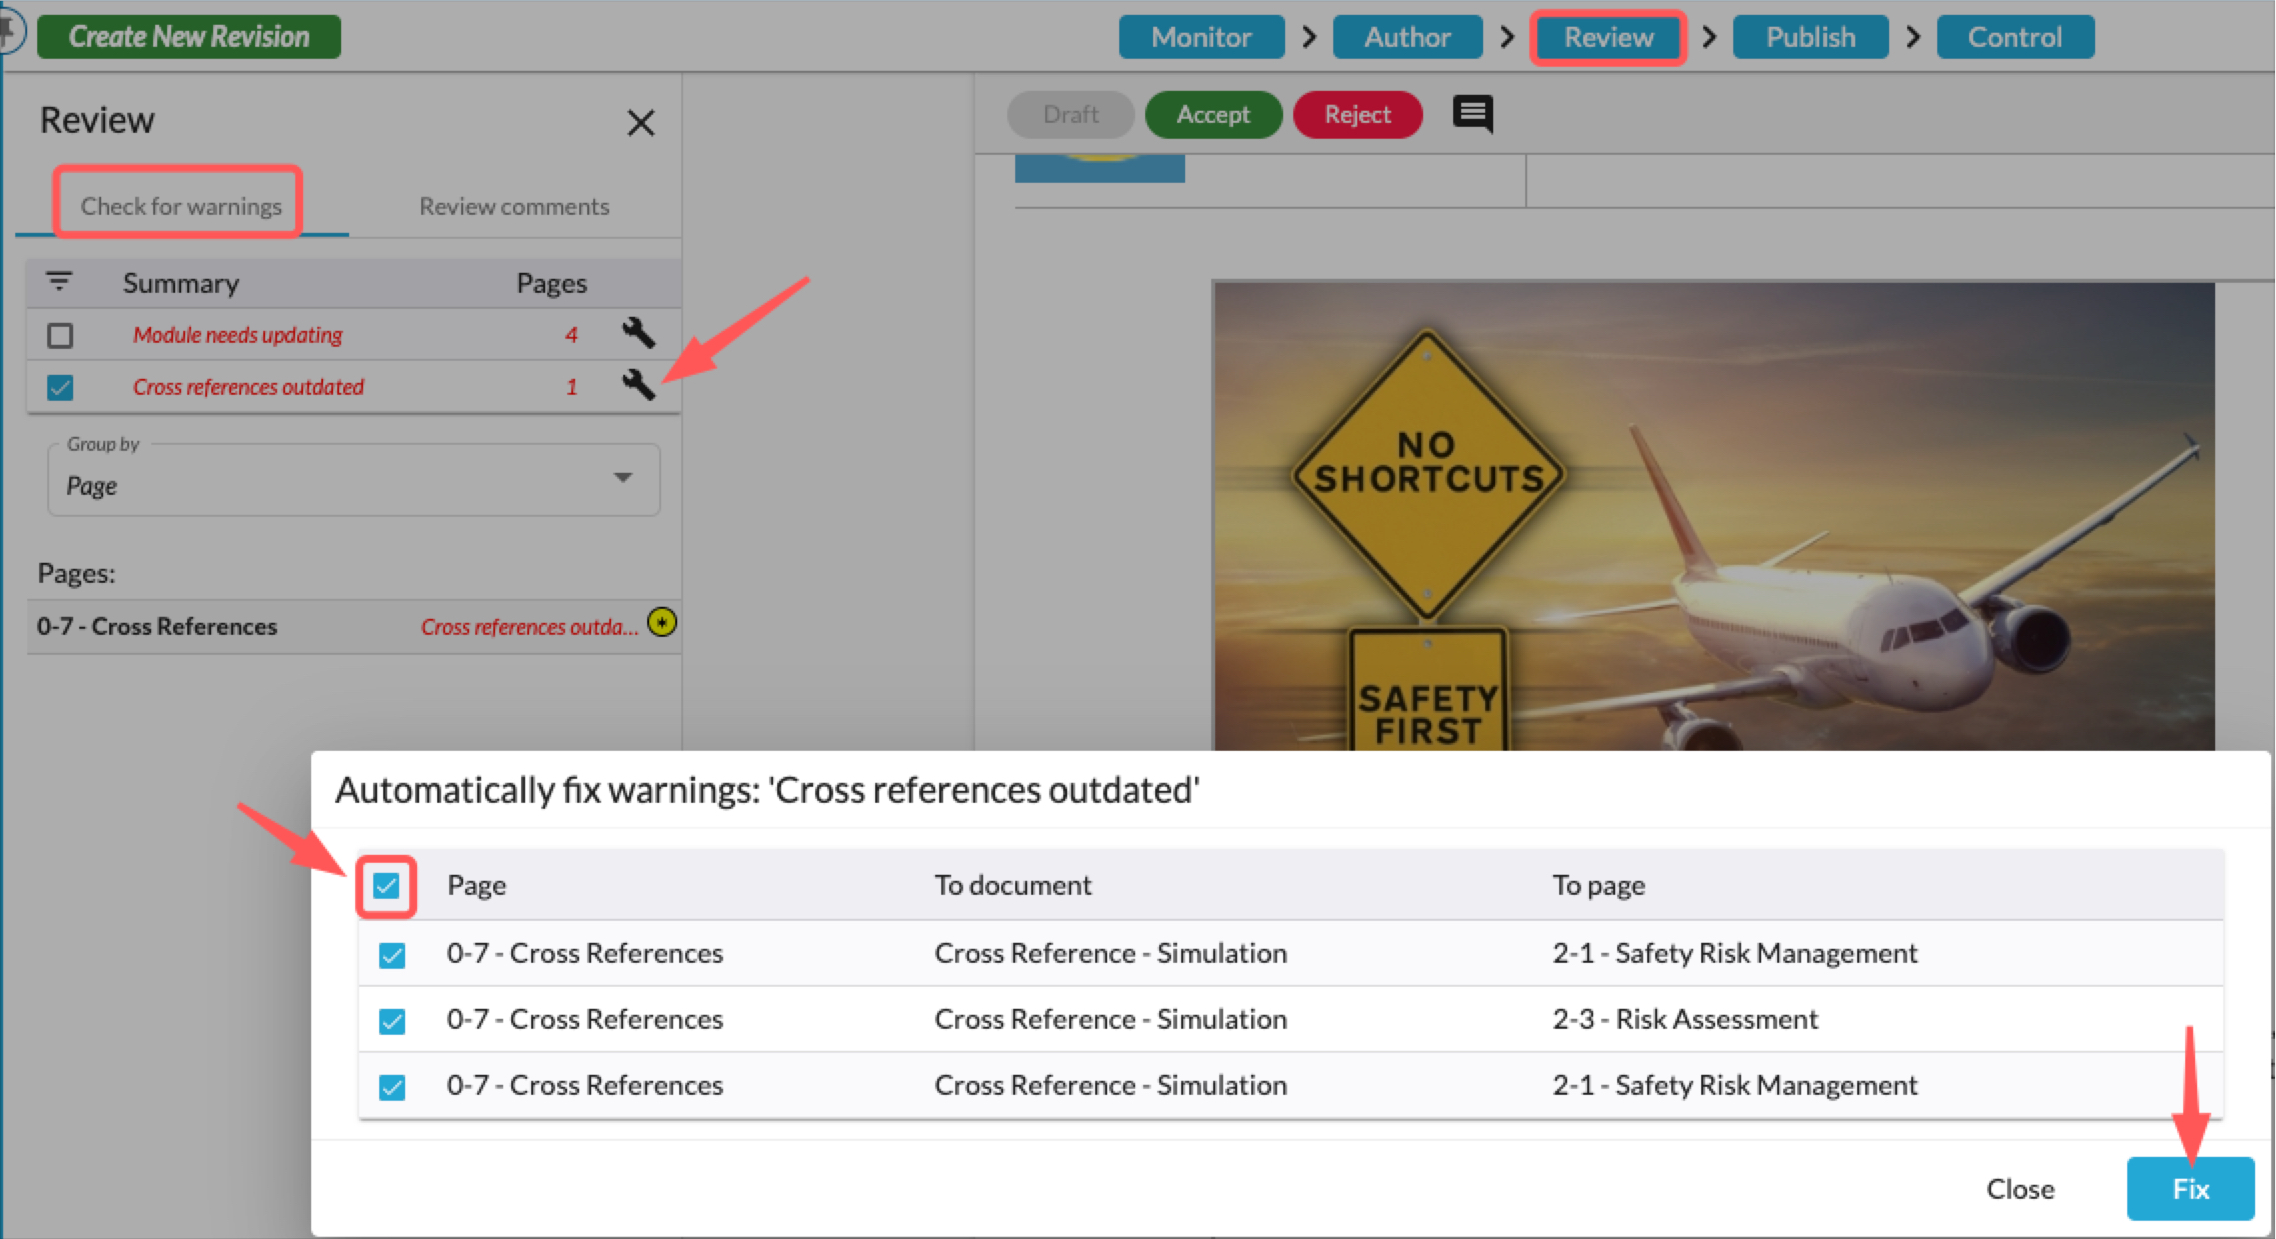This screenshot has width=2276, height=1239.
Task: Go to the Monitor stage
Action: (x=1201, y=36)
